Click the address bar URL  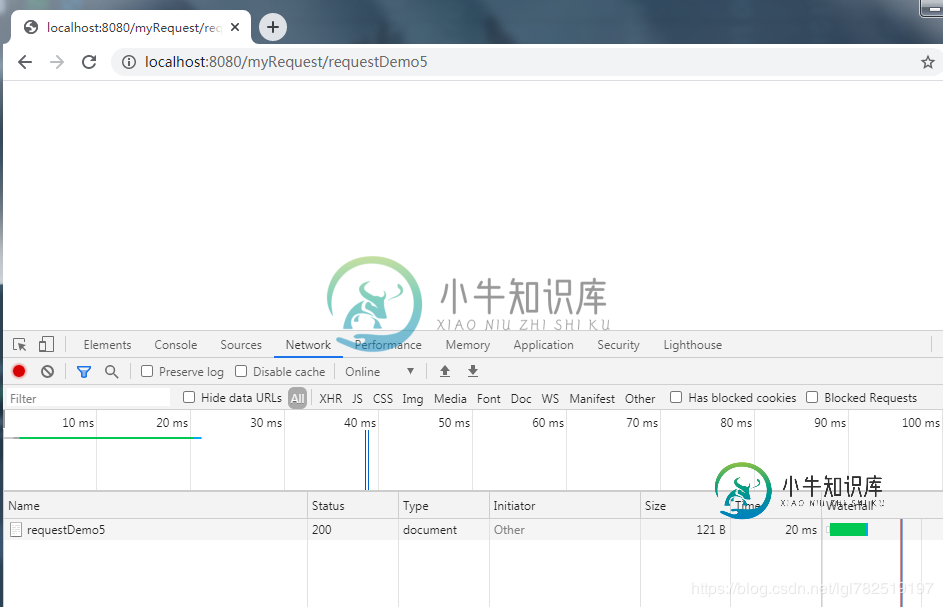(286, 62)
